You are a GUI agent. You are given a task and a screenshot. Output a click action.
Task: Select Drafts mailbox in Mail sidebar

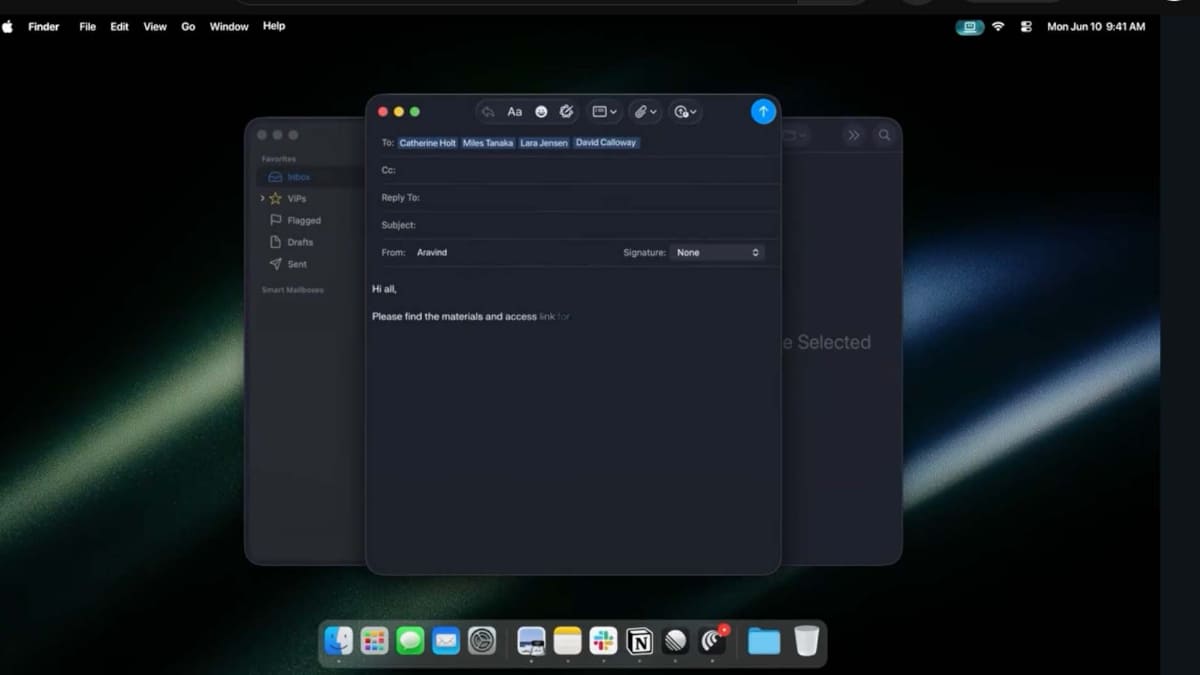pyautogui.click(x=291, y=242)
